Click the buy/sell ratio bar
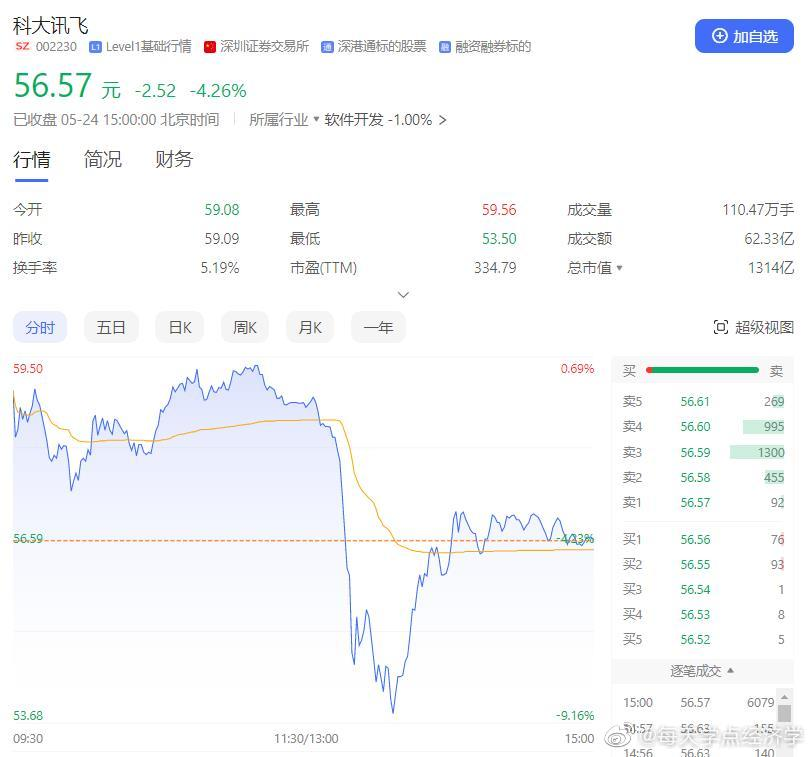812x757 pixels. point(703,370)
